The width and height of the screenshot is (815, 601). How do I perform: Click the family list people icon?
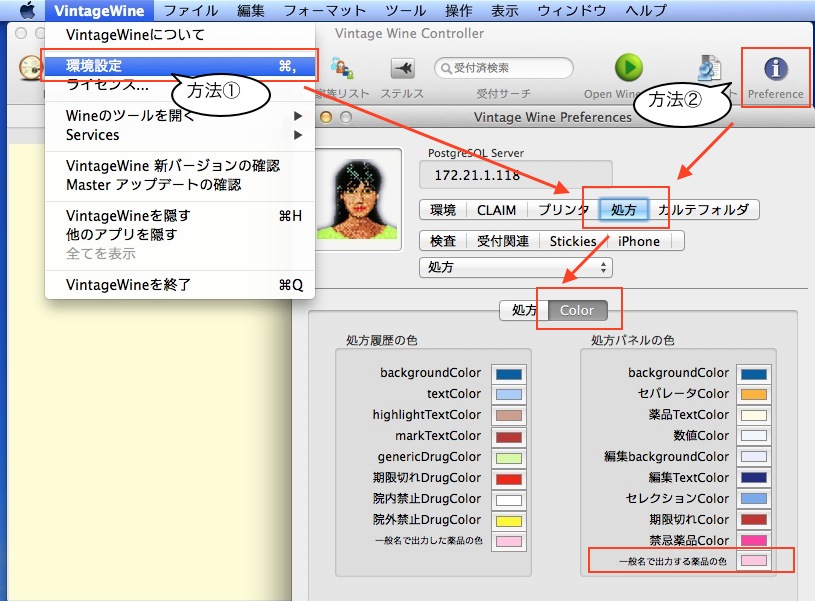(x=341, y=68)
